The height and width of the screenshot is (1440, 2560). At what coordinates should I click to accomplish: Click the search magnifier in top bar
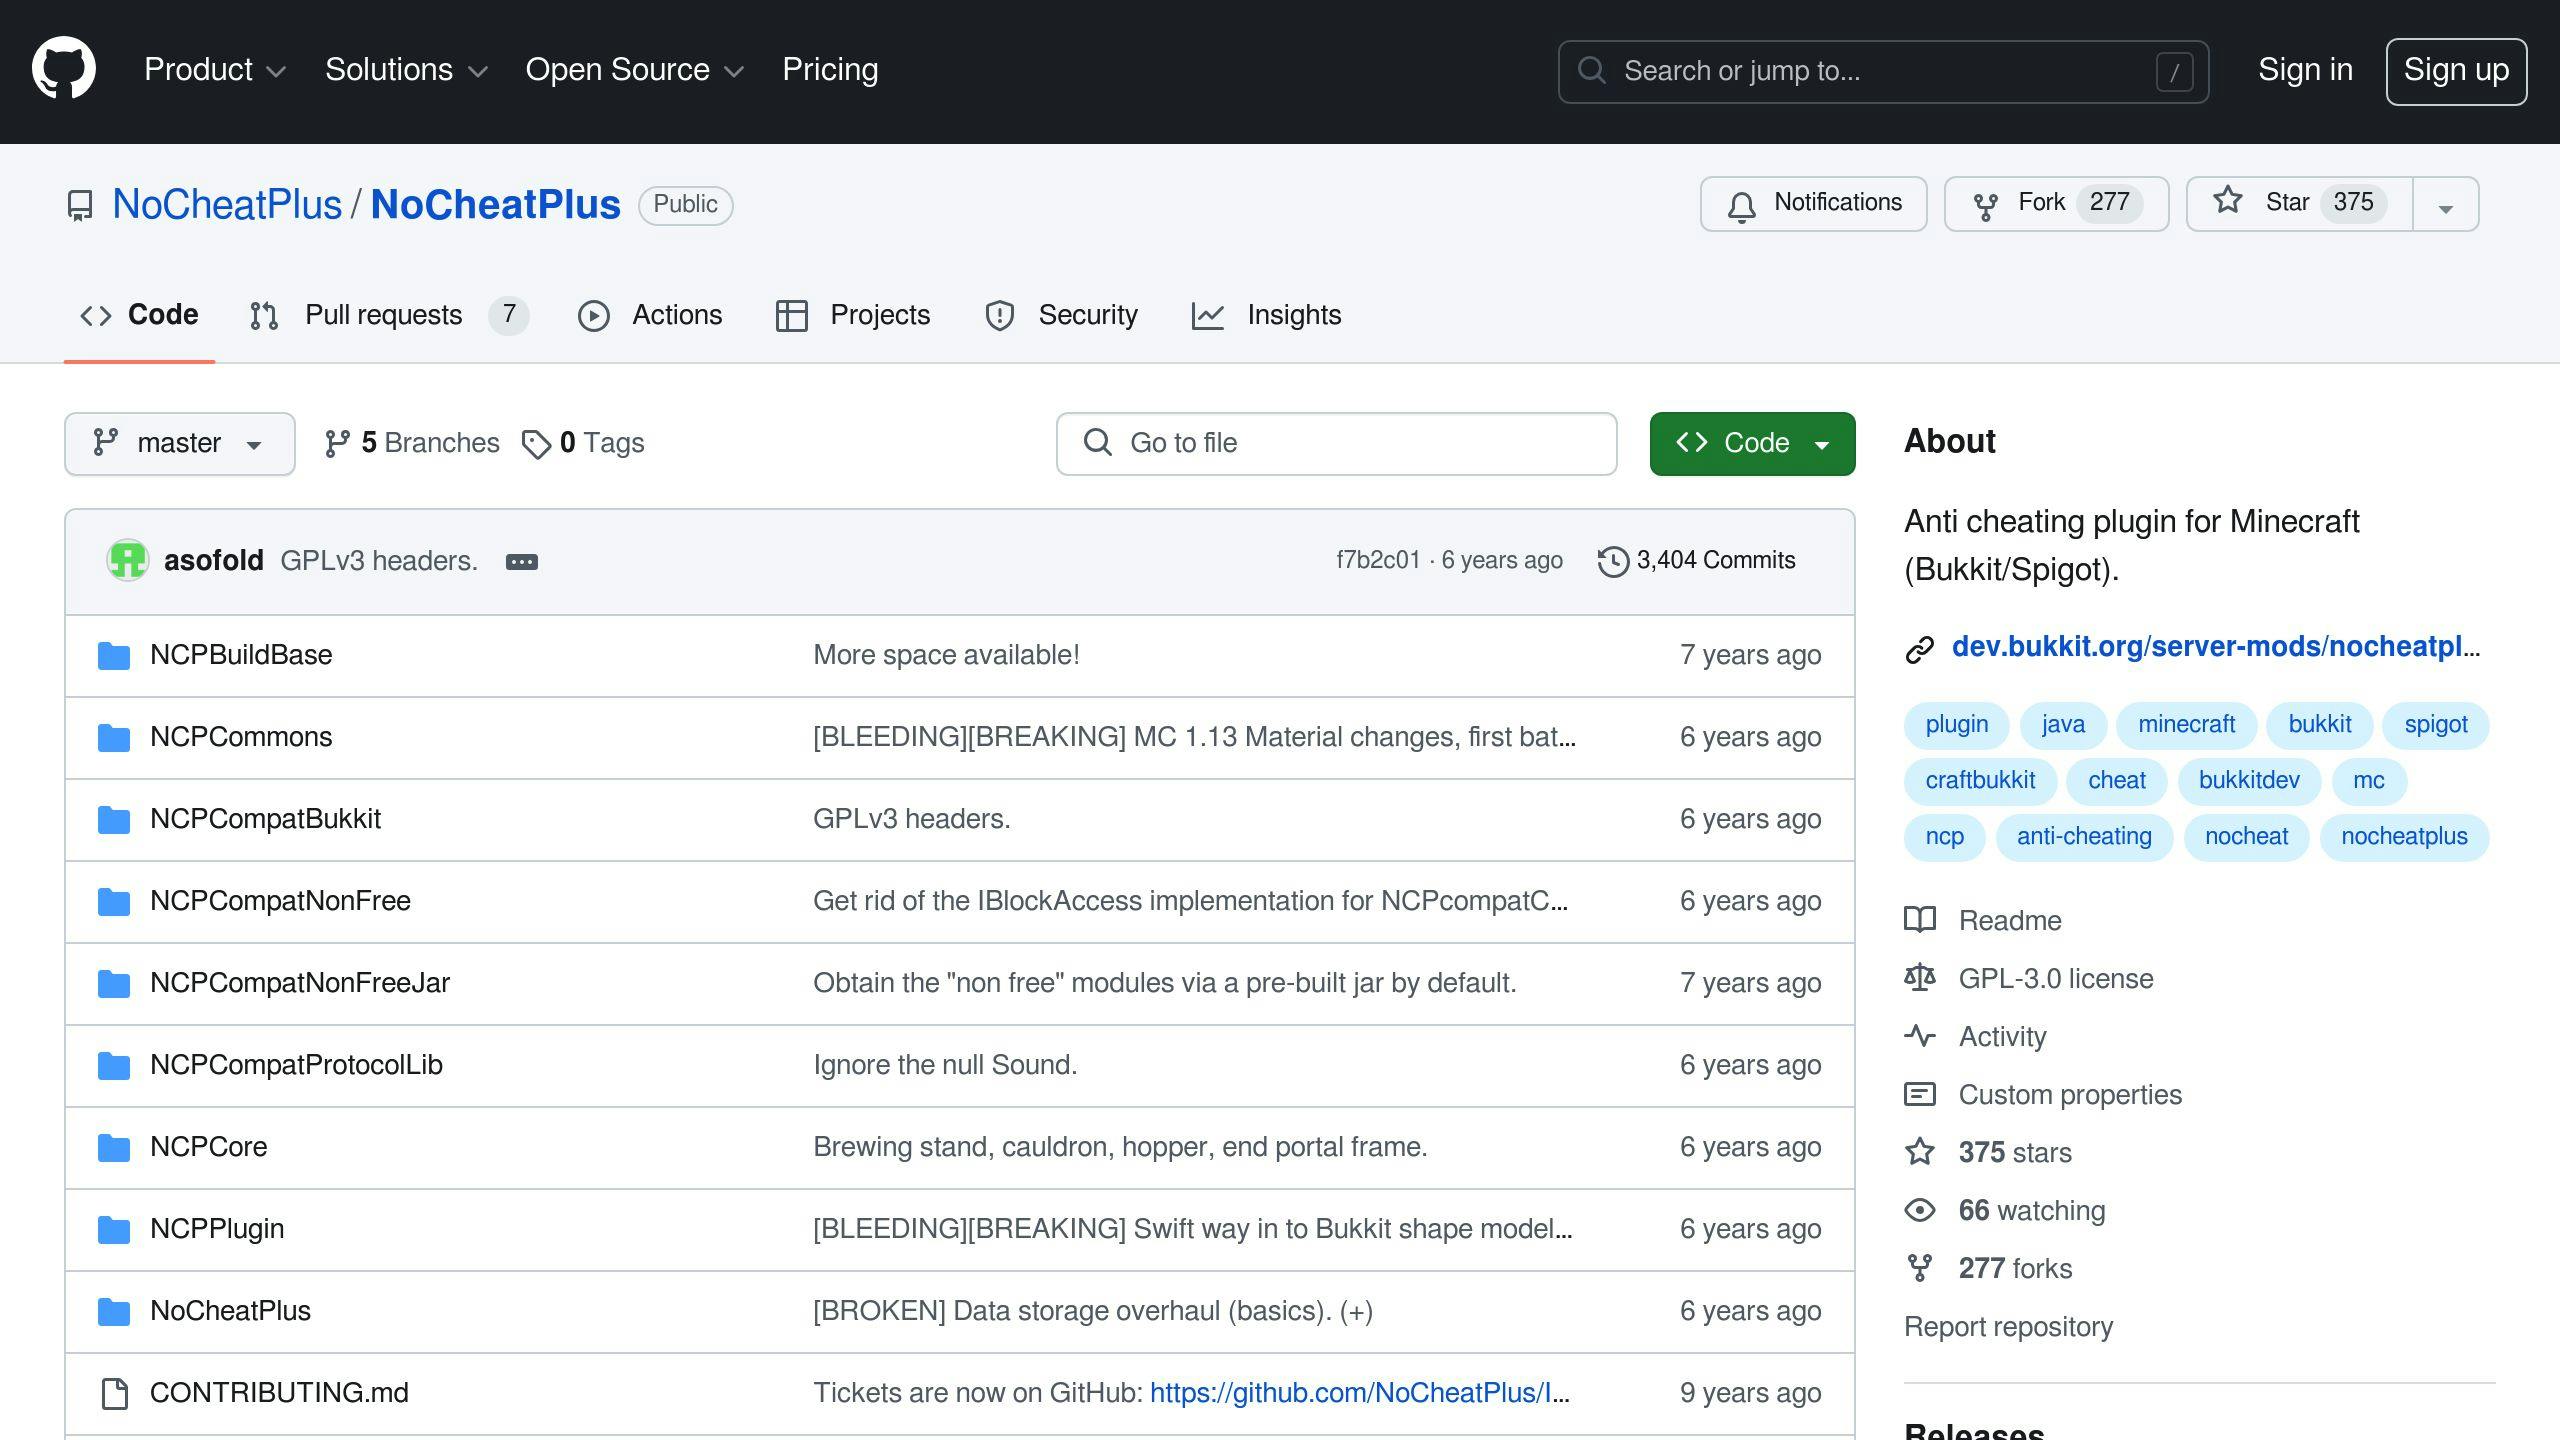tap(1591, 71)
